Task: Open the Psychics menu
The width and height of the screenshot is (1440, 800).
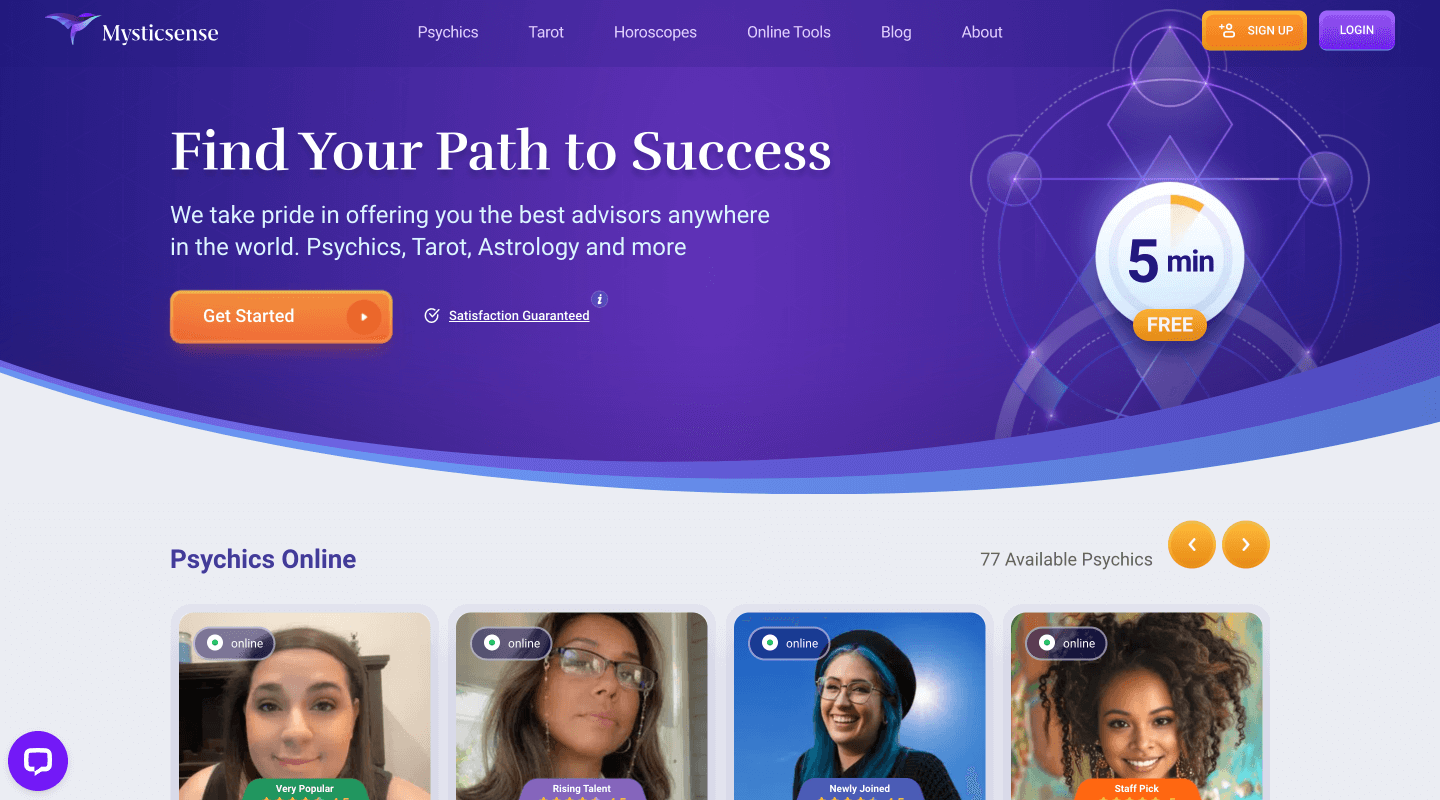Action: pyautogui.click(x=448, y=32)
